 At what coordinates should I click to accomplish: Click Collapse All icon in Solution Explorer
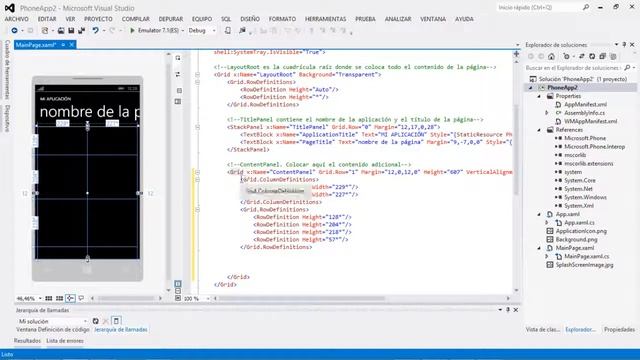pyautogui.click(x=602, y=56)
